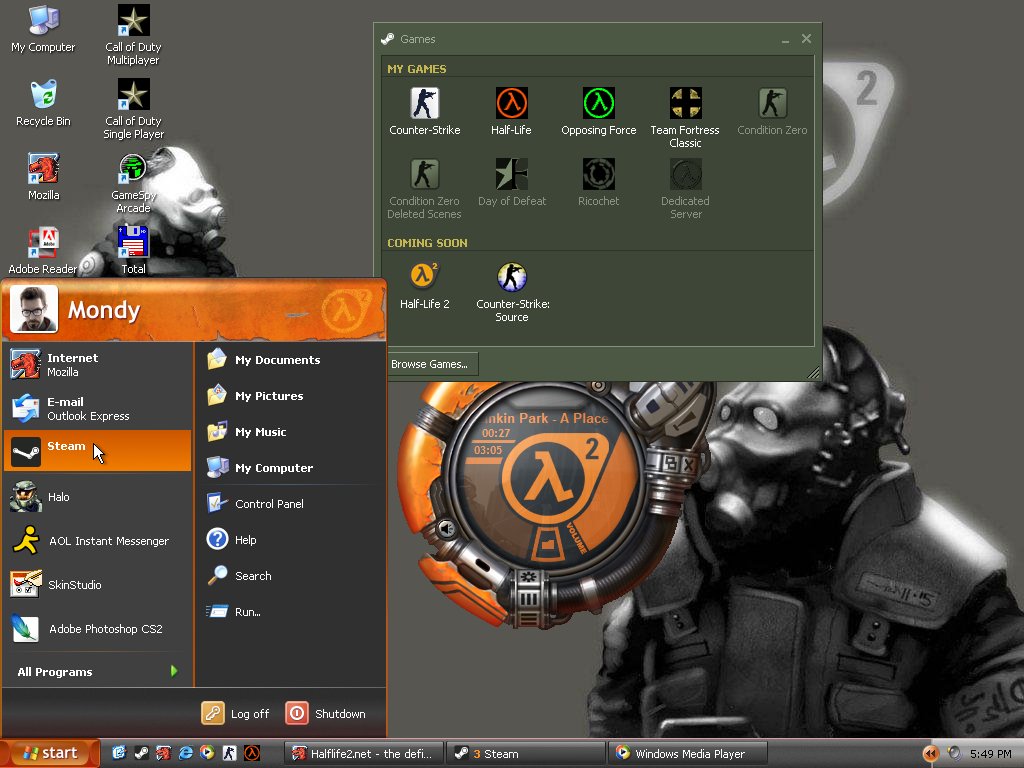Click the orange tray arrow icon
This screenshot has width=1024, height=768.
[930, 754]
